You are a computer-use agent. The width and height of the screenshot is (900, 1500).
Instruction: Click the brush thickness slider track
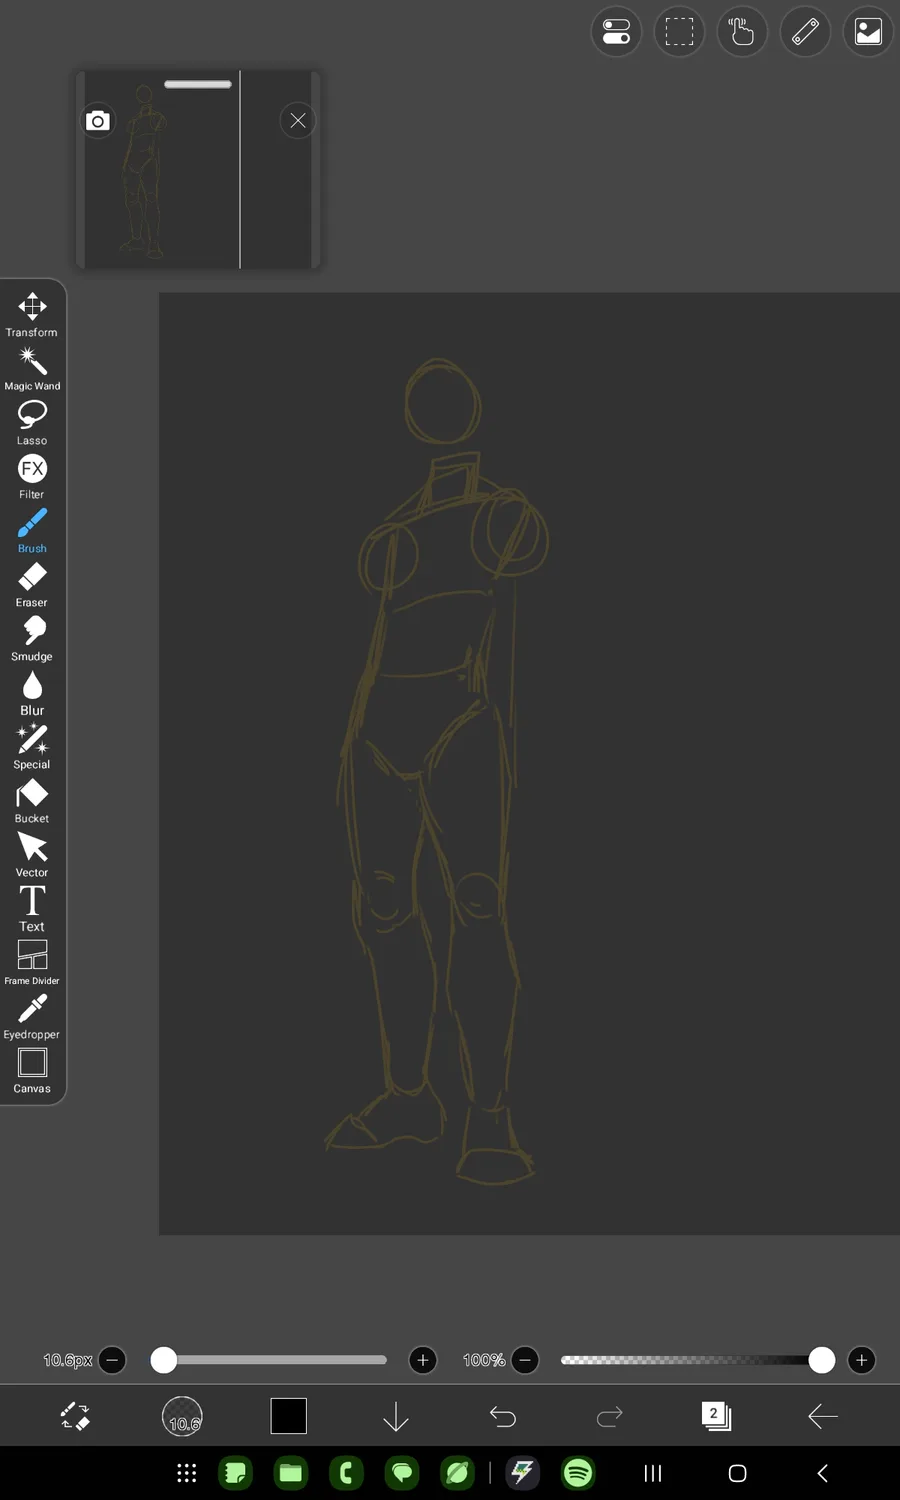coord(268,1360)
